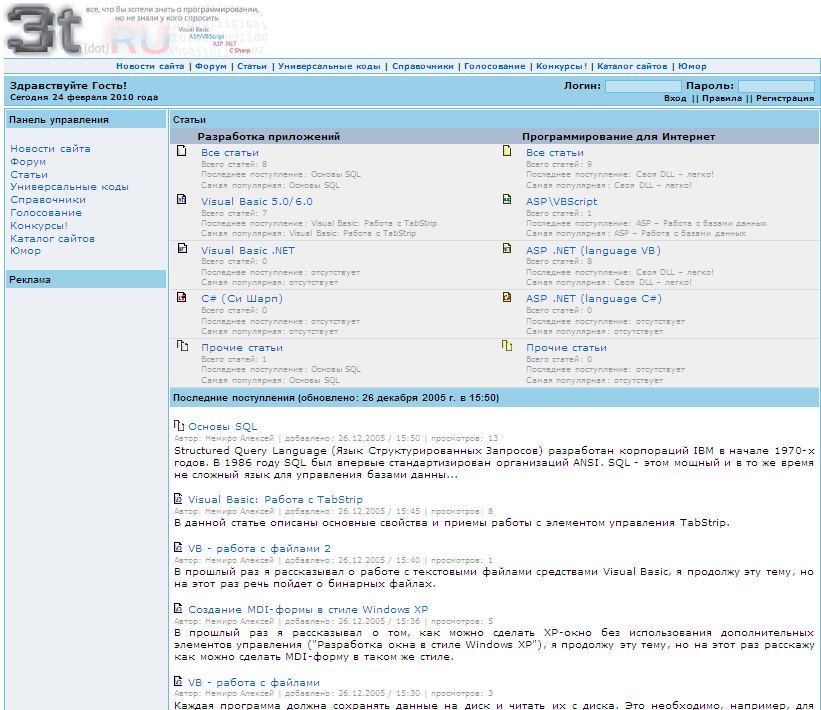Viewport: 821px width, 710px height.
Task: Click the icon beside 'ASP .NET (language C#)'
Action: coord(507,297)
